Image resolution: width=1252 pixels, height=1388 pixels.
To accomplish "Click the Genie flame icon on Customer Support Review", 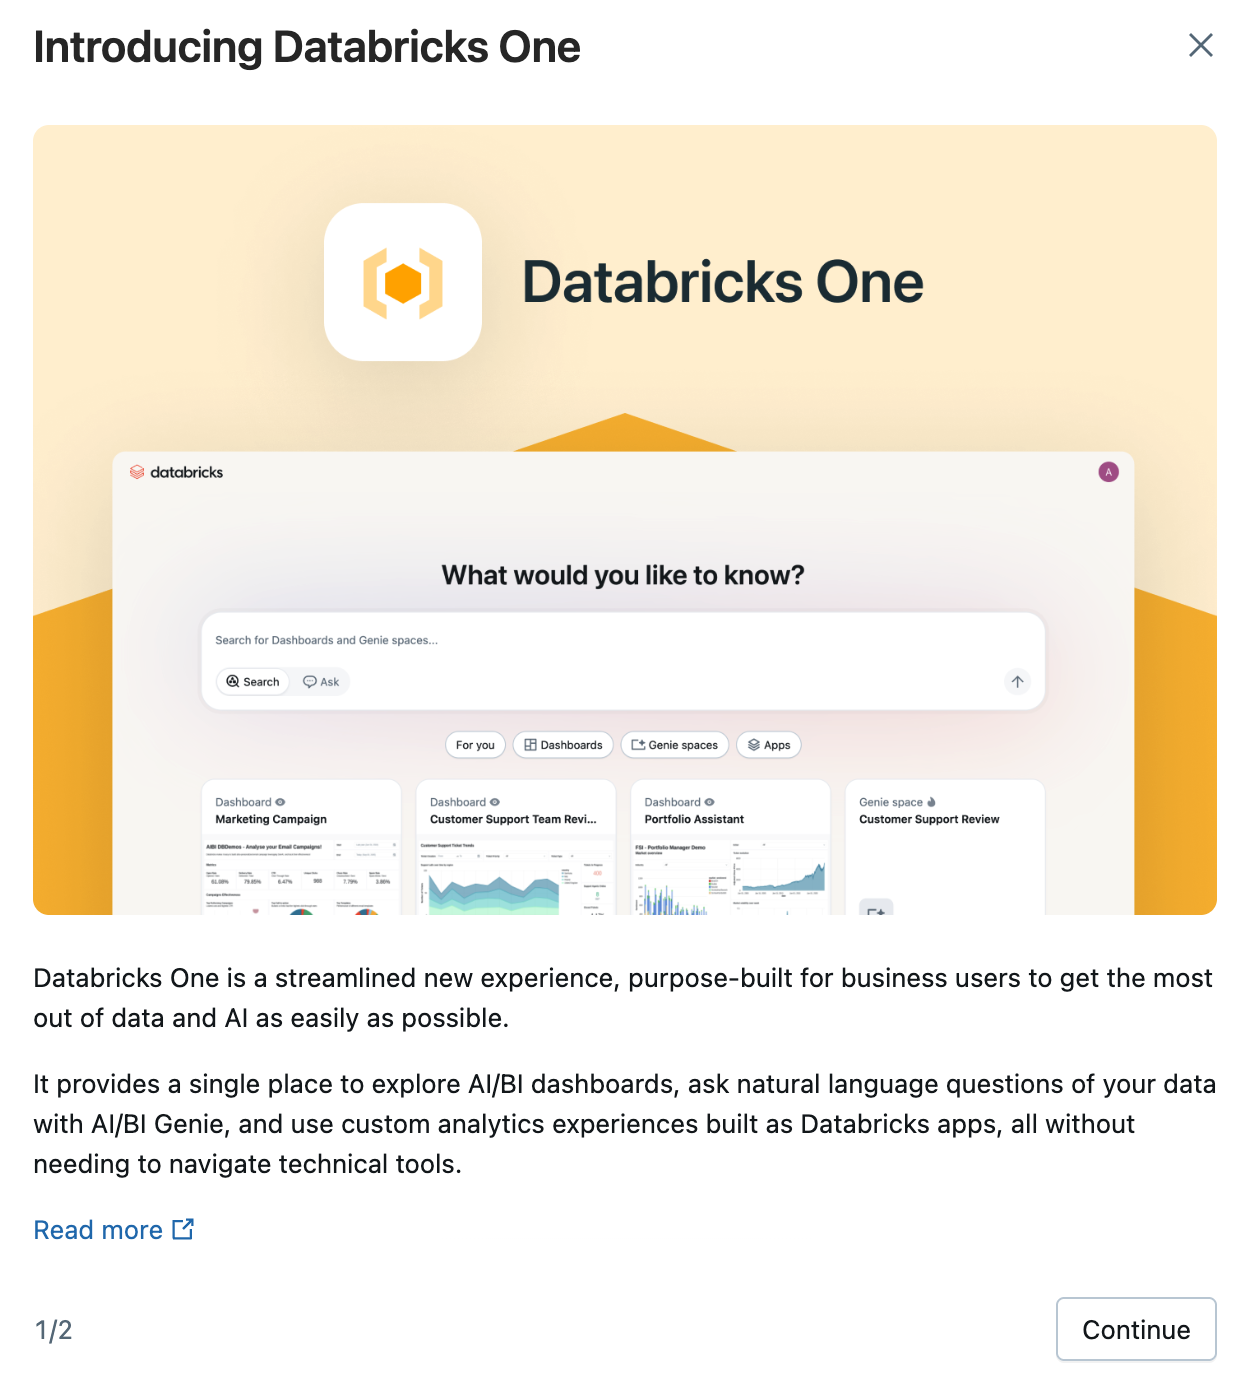I will click(x=929, y=801).
